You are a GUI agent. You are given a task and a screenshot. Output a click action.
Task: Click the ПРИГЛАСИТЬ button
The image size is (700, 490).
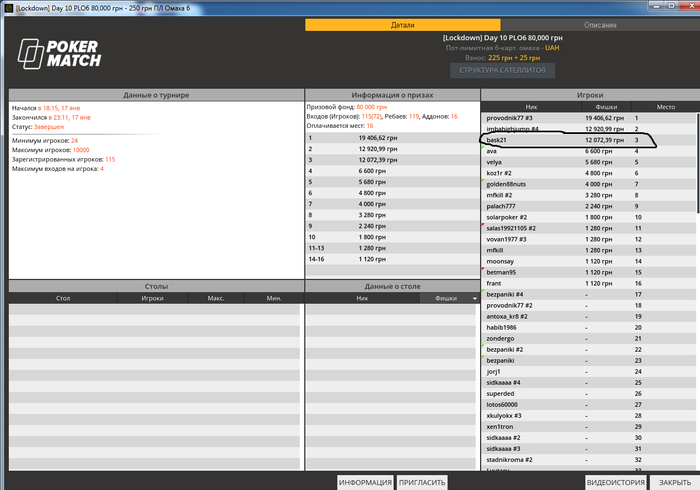(422, 482)
